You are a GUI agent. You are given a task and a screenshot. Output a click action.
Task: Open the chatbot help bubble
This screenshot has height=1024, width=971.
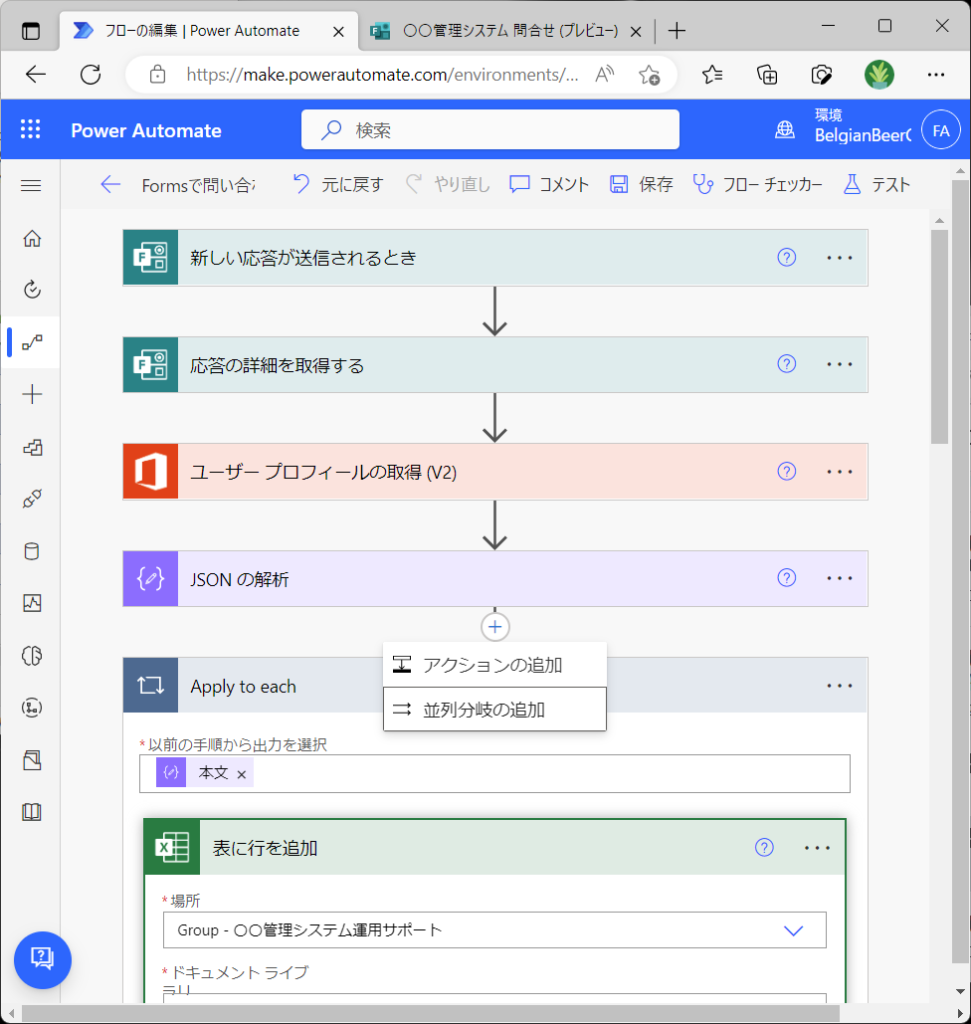pyautogui.click(x=42, y=959)
